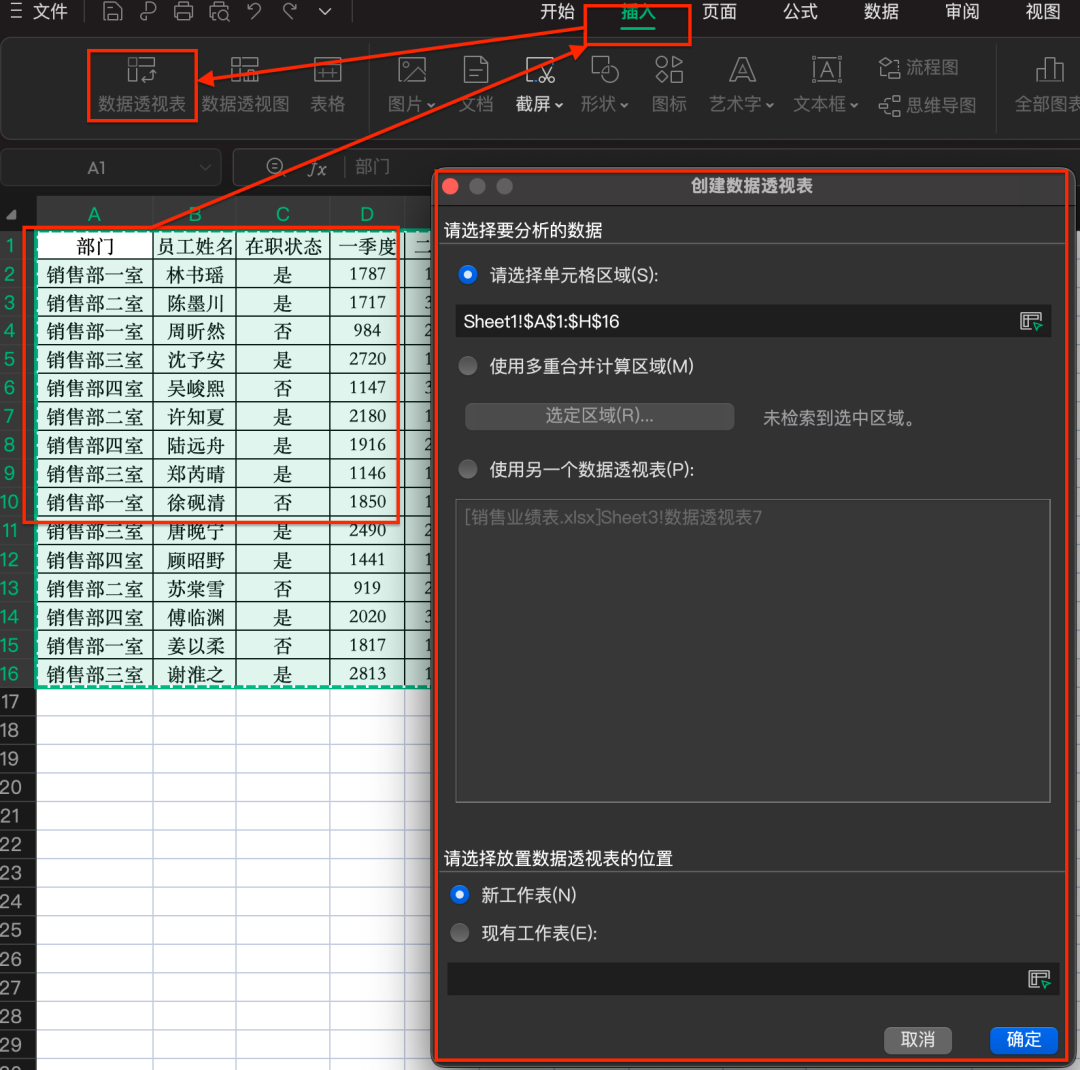Select 现有工作表 as pivot table location

(459, 932)
